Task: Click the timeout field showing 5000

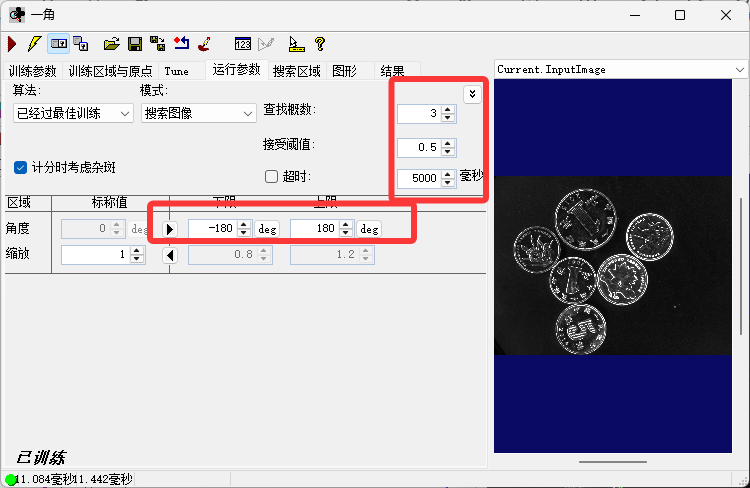Action: tap(419, 178)
